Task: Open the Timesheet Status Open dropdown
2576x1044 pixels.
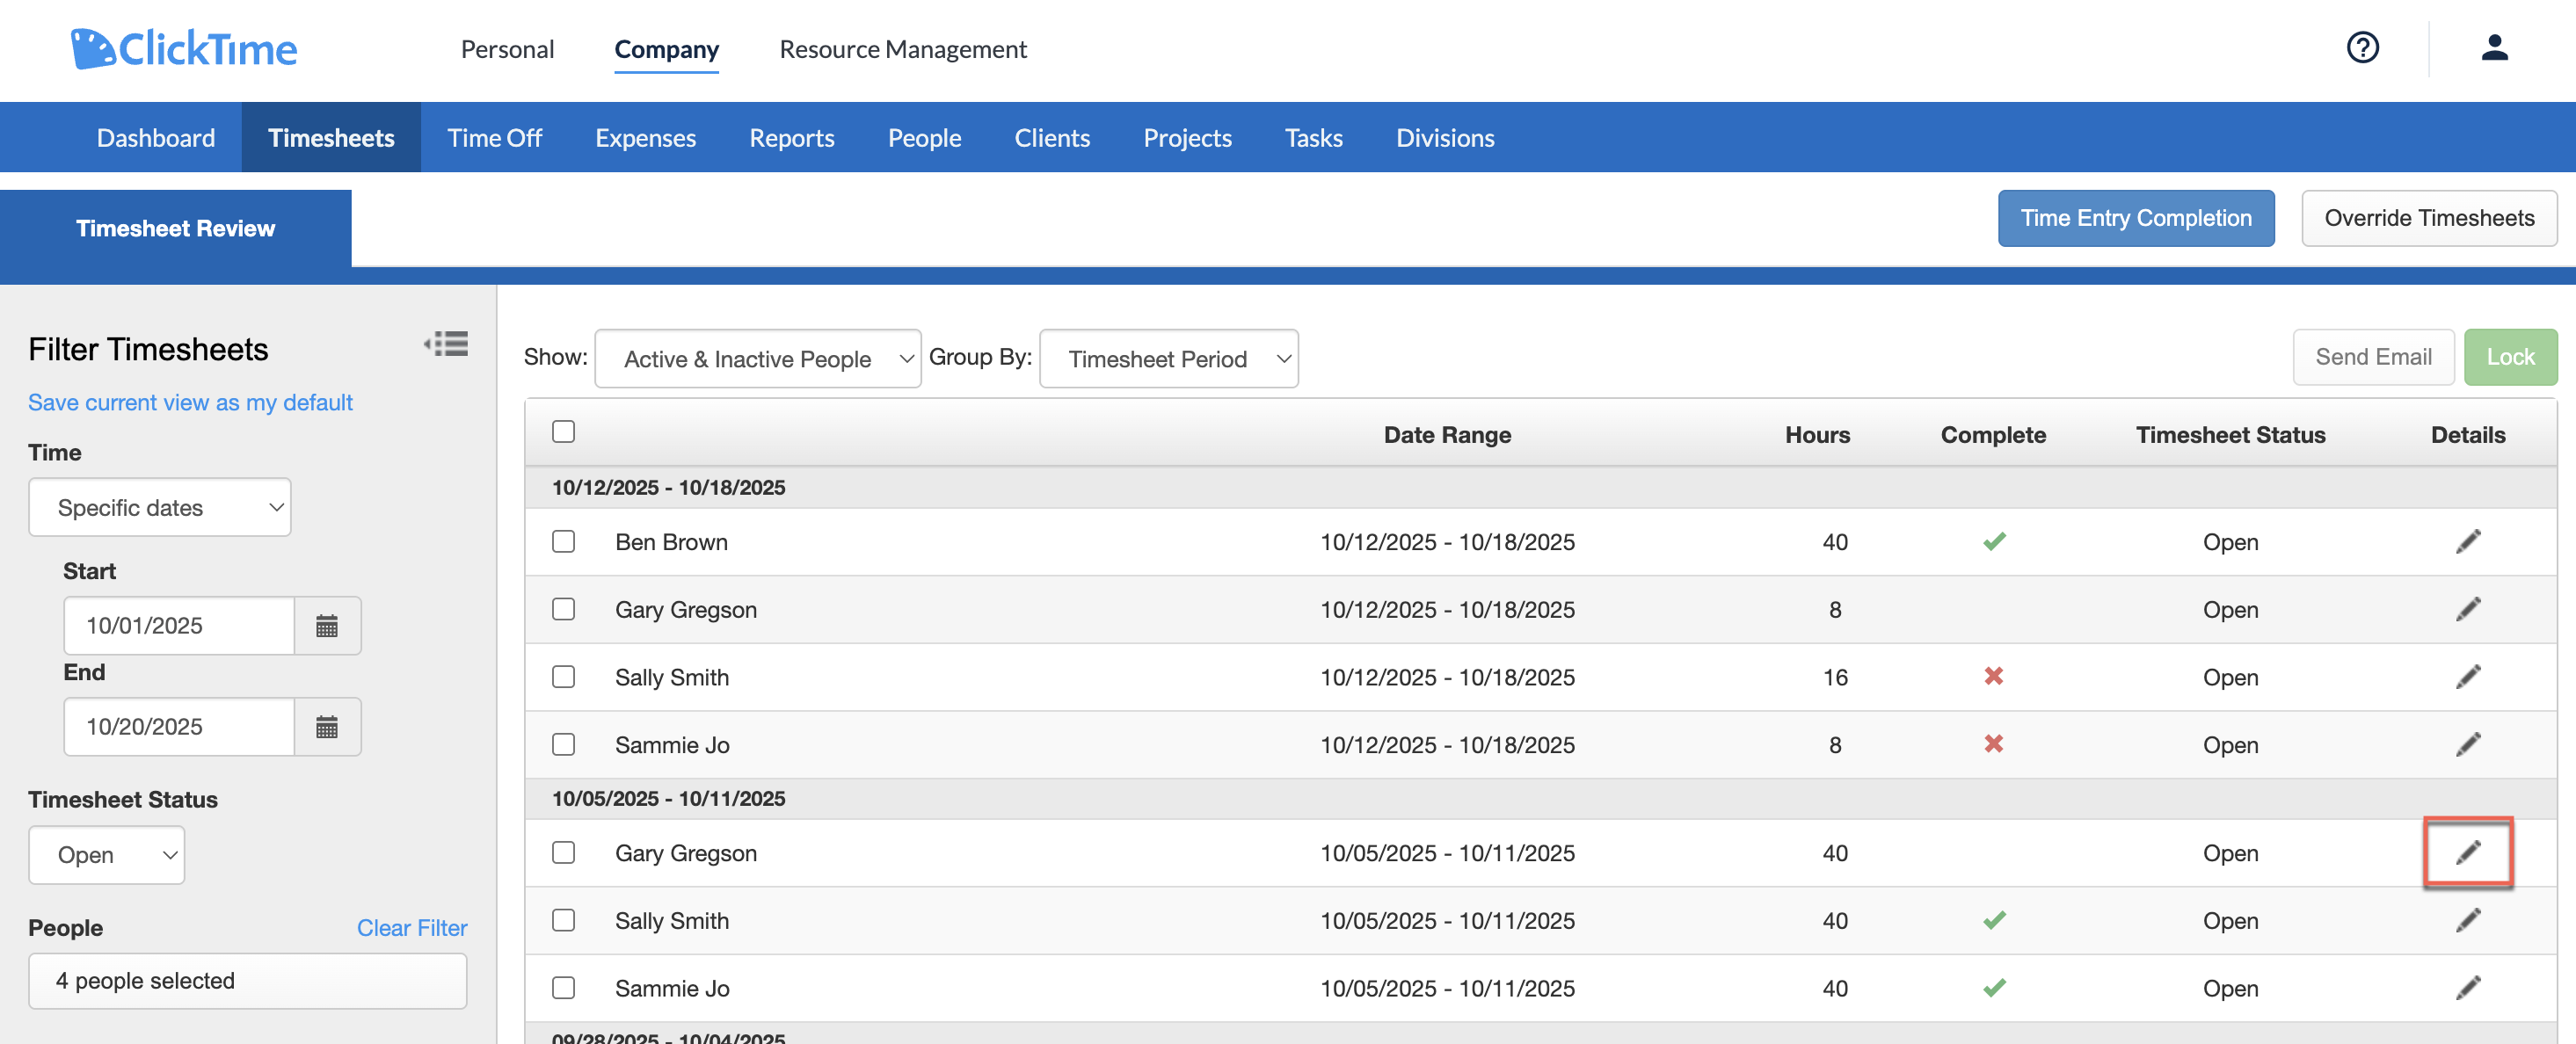Action: [x=107, y=855]
